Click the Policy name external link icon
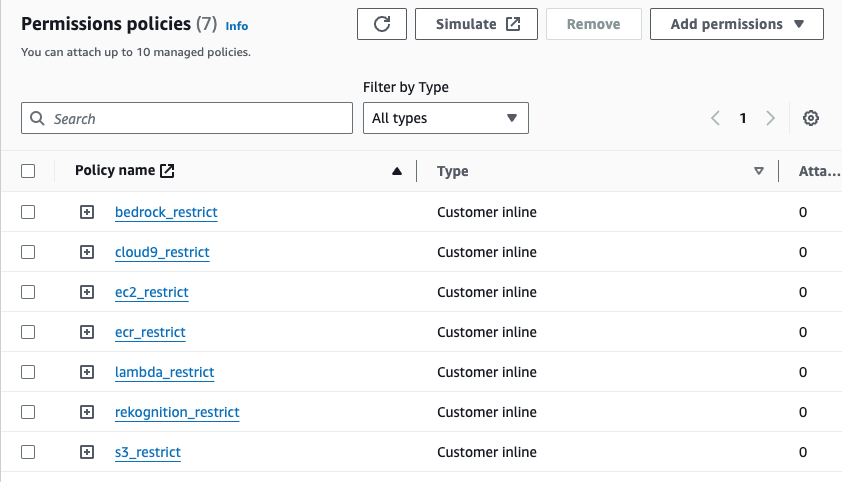The height and width of the screenshot is (482, 842). [167, 171]
